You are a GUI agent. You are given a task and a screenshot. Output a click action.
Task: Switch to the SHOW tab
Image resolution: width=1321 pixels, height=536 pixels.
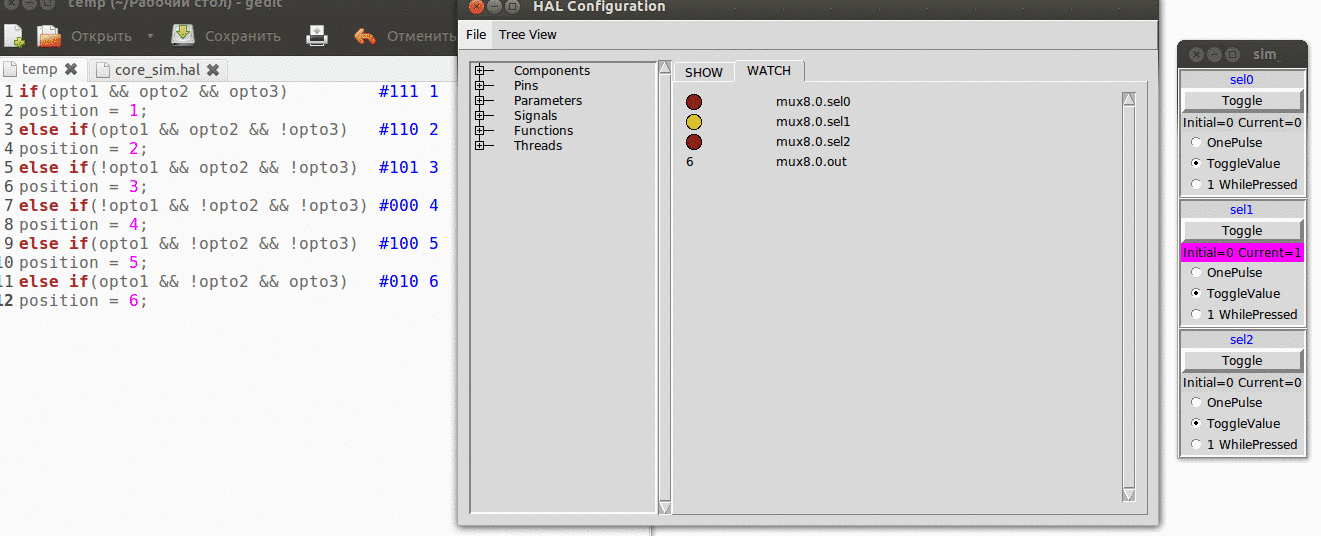pyautogui.click(x=704, y=72)
